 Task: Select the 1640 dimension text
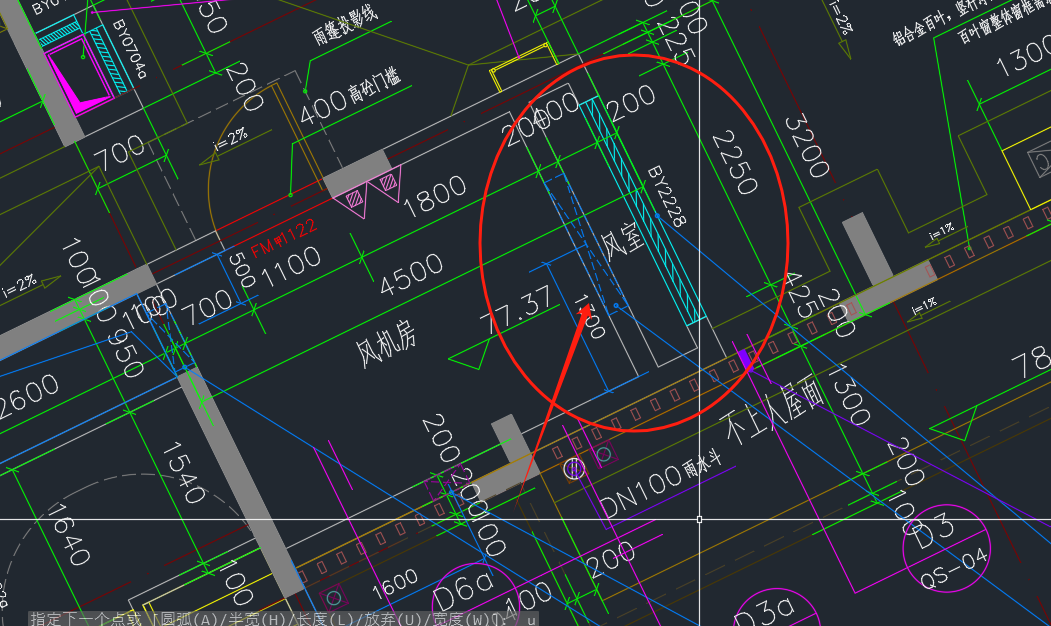pyautogui.click(x=69, y=534)
